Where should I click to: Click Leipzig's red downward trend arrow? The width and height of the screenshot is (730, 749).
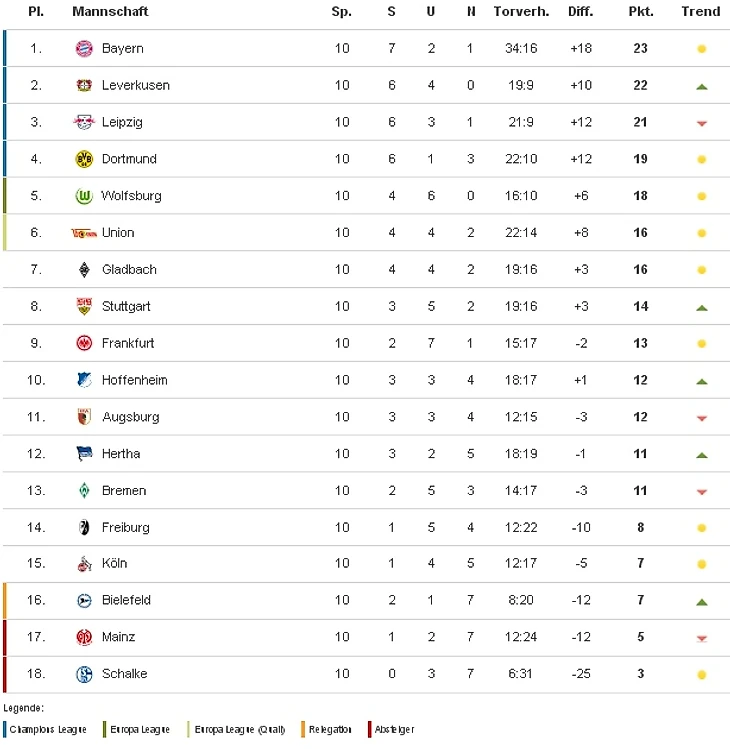(x=701, y=124)
